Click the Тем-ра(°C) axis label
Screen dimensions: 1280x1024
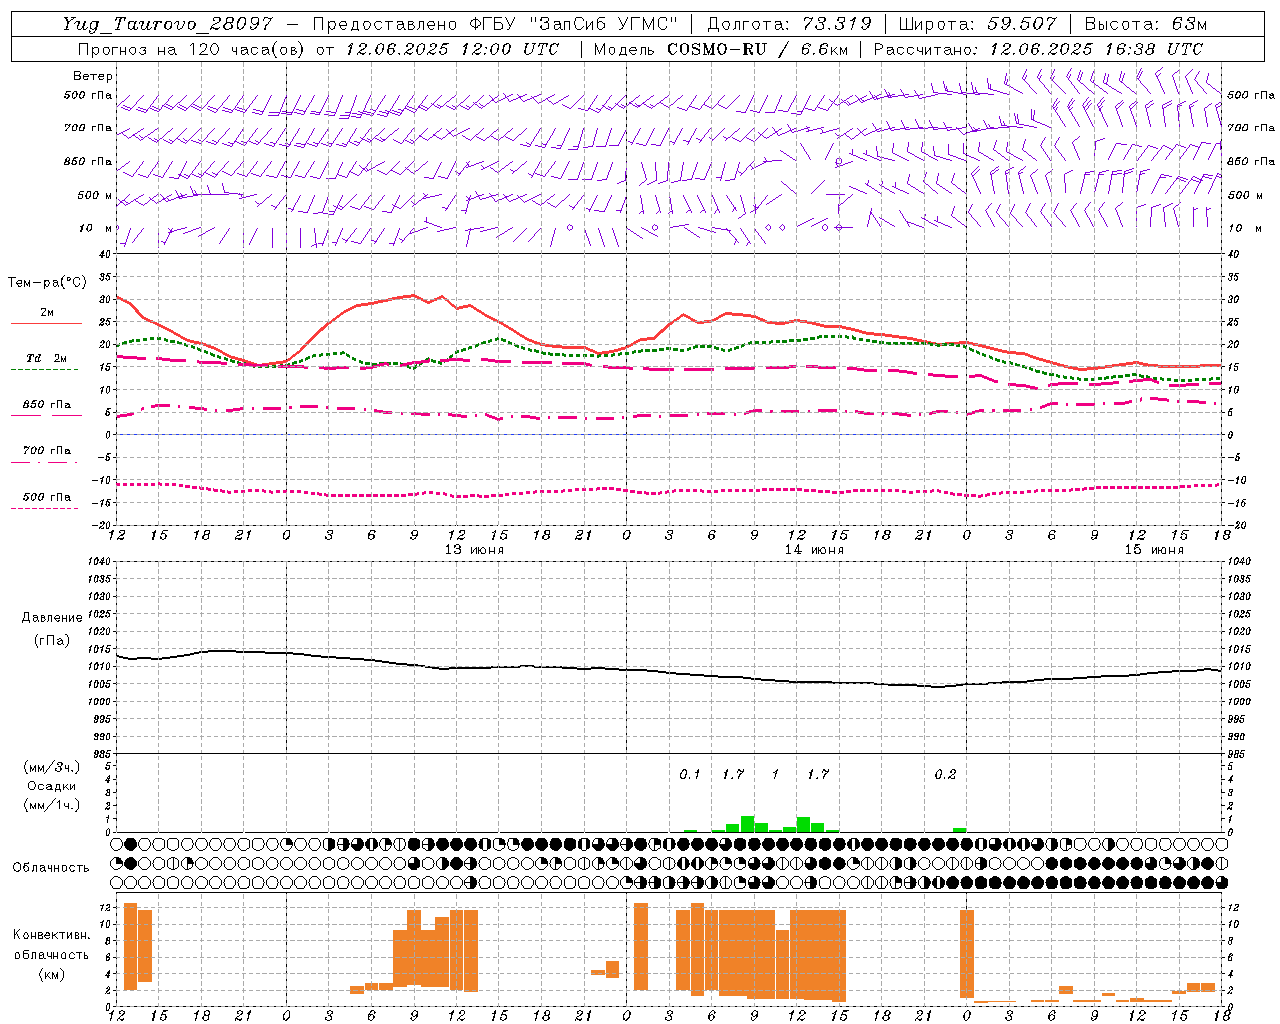pyautogui.click(x=47, y=283)
